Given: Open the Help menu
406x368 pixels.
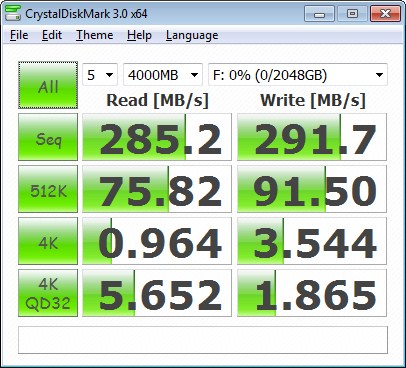Looking at the screenshot, I should point(139,35).
